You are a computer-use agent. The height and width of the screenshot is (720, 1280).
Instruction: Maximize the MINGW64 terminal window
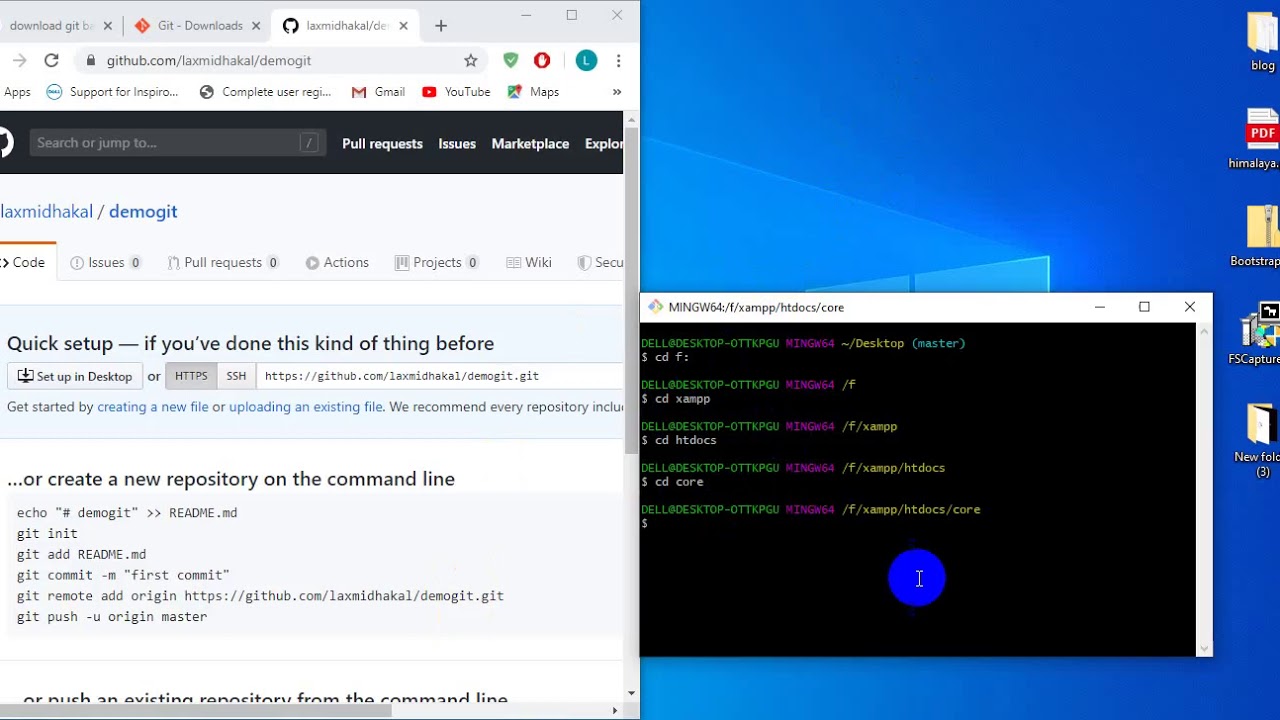tap(1145, 307)
